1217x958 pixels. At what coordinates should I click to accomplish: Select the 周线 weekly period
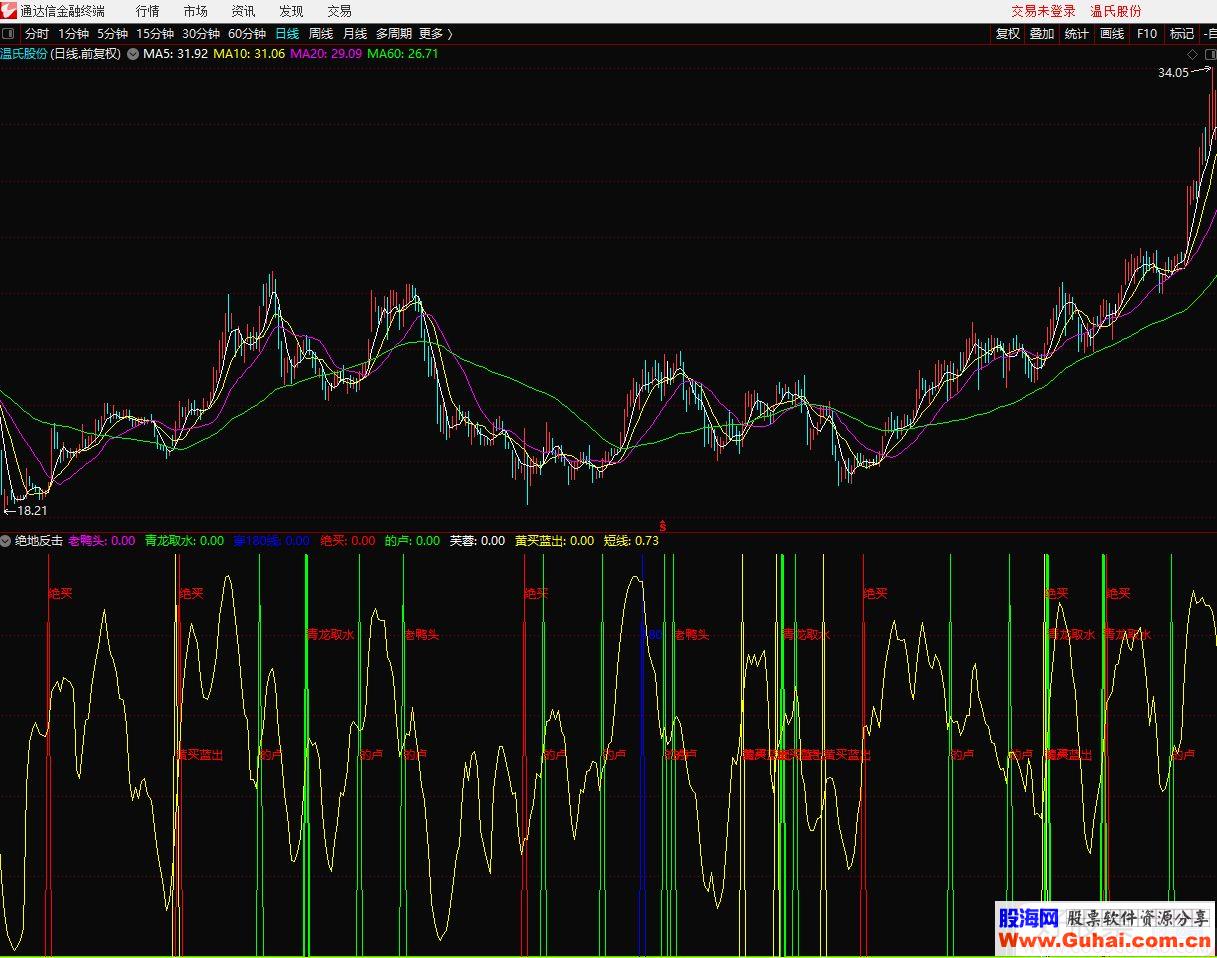coord(321,34)
